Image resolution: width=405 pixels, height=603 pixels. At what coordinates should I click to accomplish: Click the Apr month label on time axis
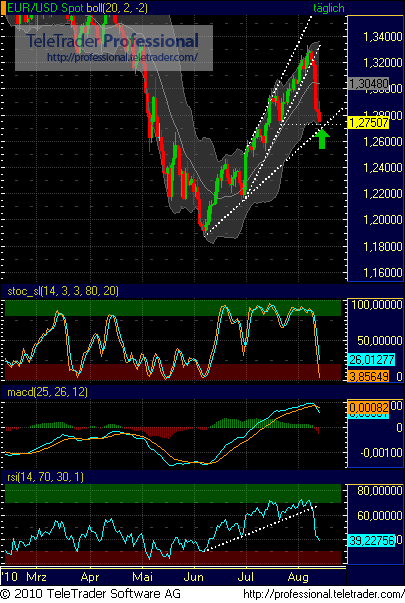[90, 577]
